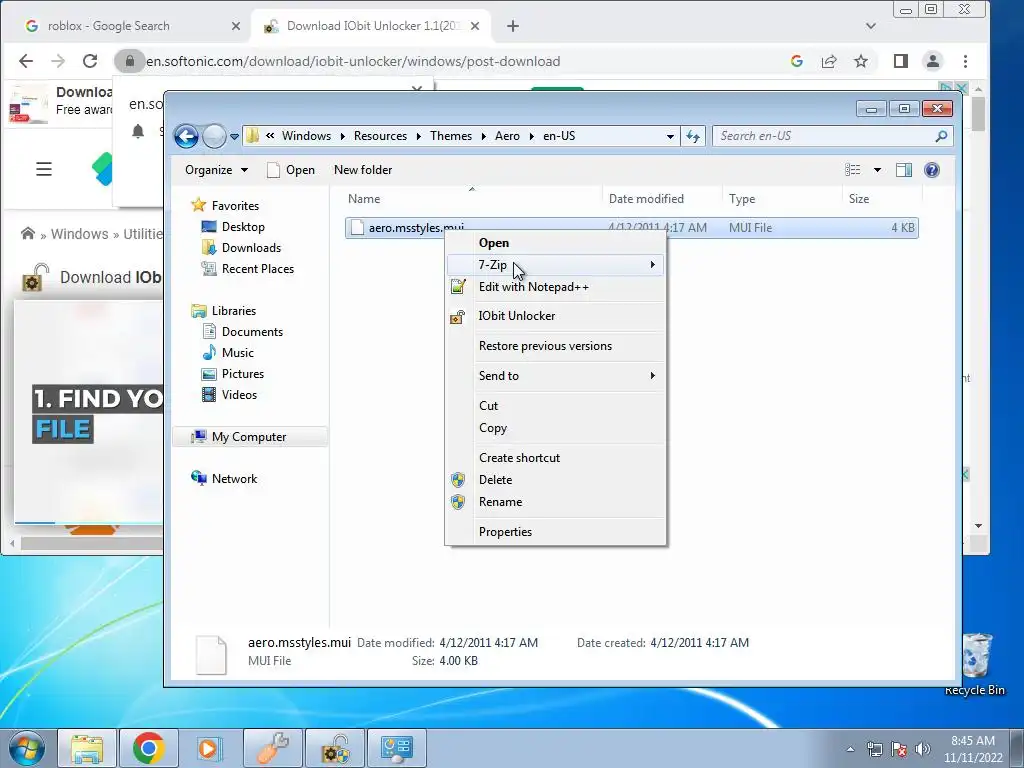Open Recent Places in navigation pane

point(258,269)
